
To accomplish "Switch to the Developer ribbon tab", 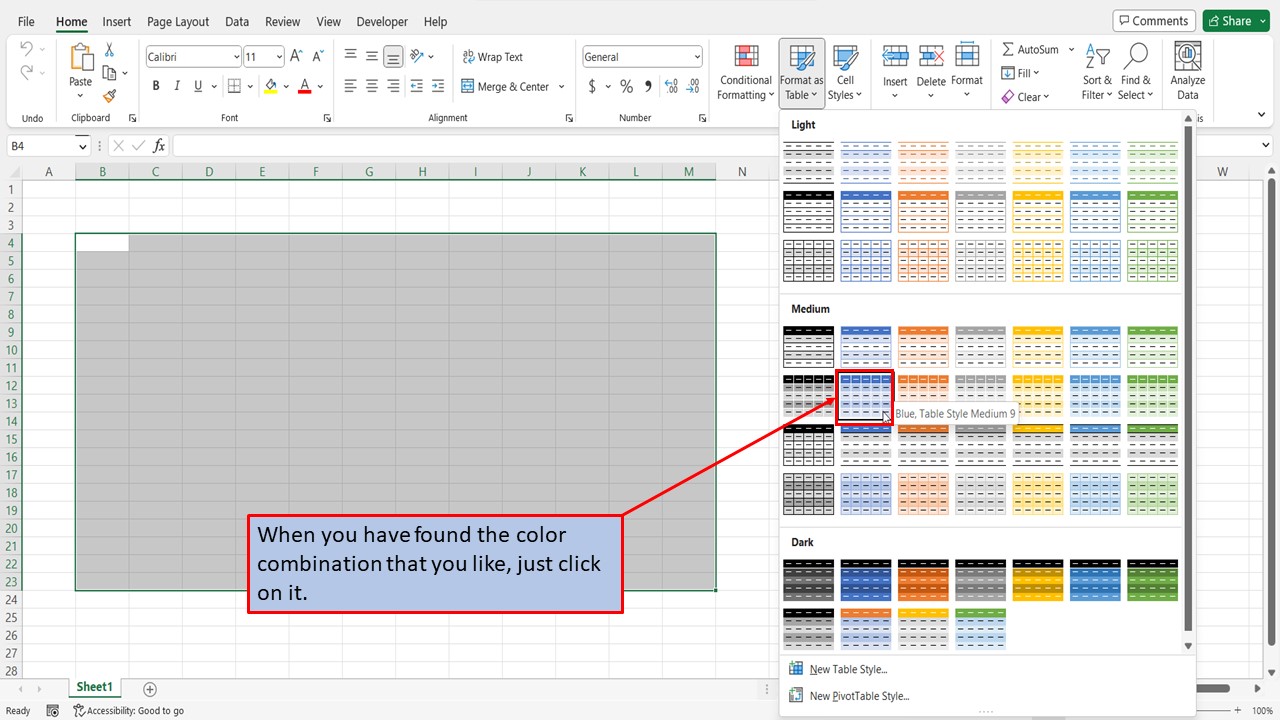I will pyautogui.click(x=381, y=21).
